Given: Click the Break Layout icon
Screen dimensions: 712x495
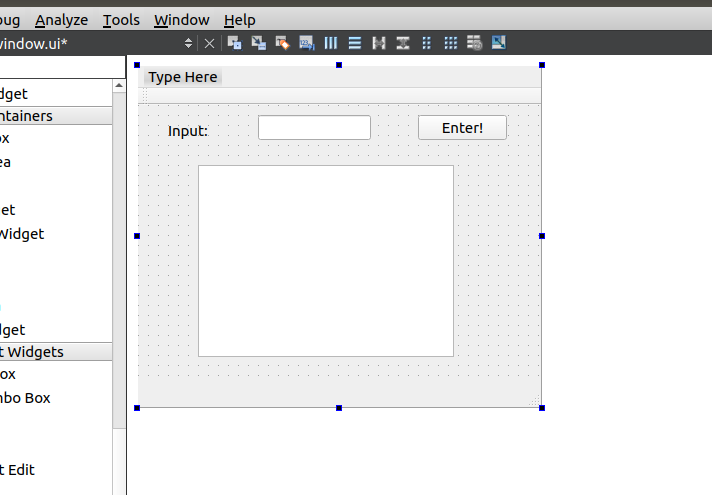Looking at the screenshot, I should (474, 43).
